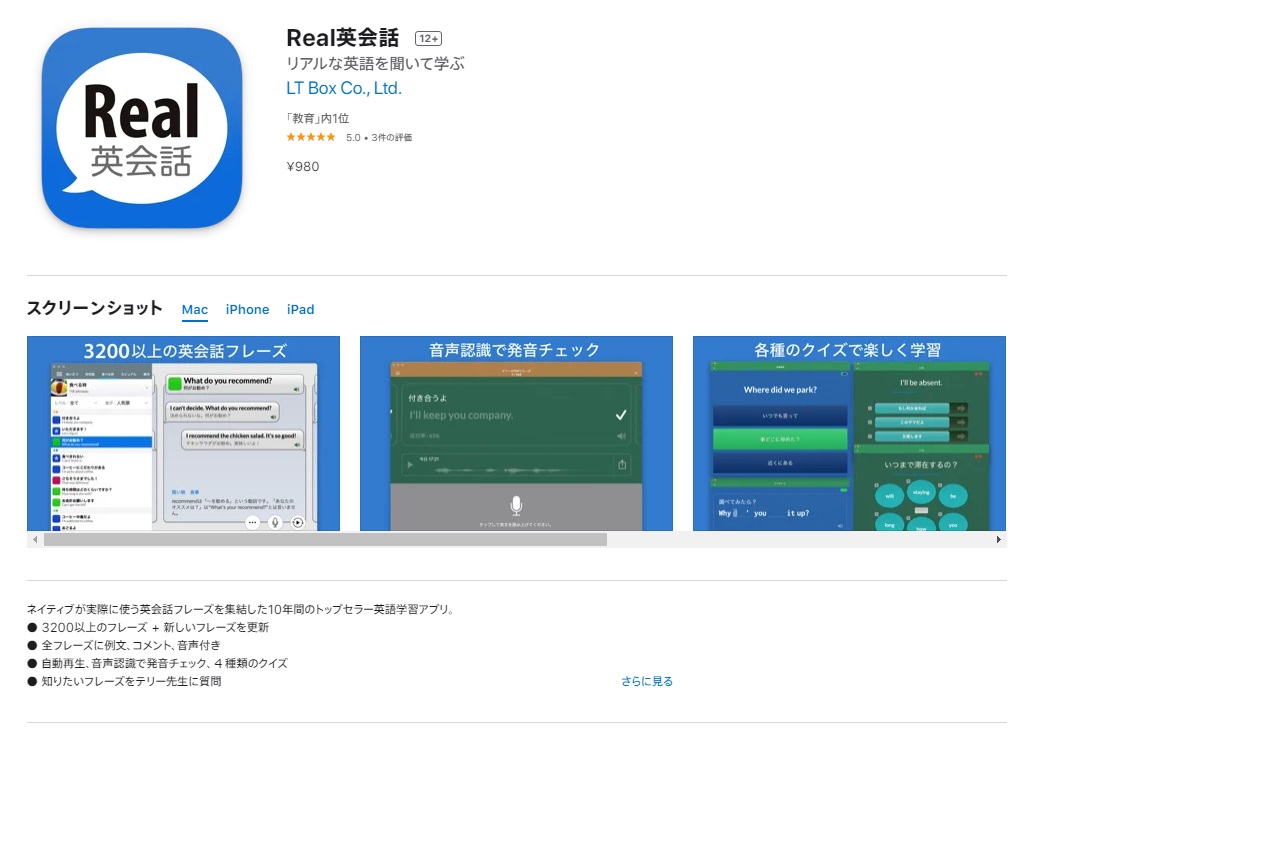The height and width of the screenshot is (845, 1278).
Task: Open the 各種のクイズで楽しく学習 screenshot
Action: (x=849, y=433)
